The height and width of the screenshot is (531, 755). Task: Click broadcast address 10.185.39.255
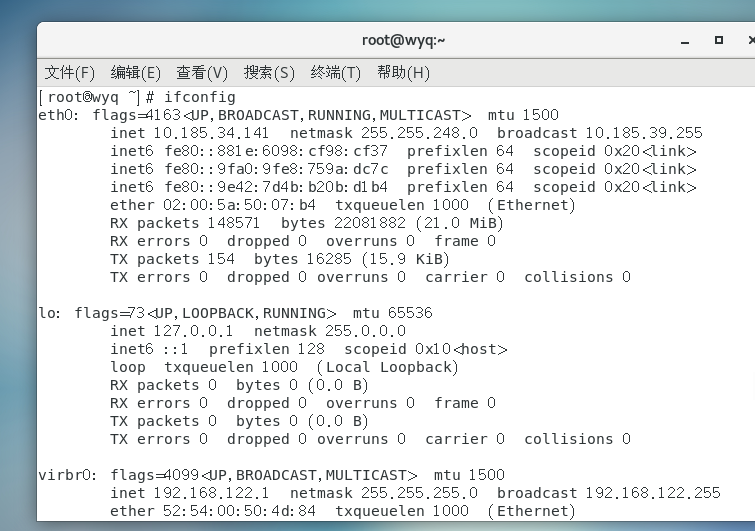coord(644,133)
